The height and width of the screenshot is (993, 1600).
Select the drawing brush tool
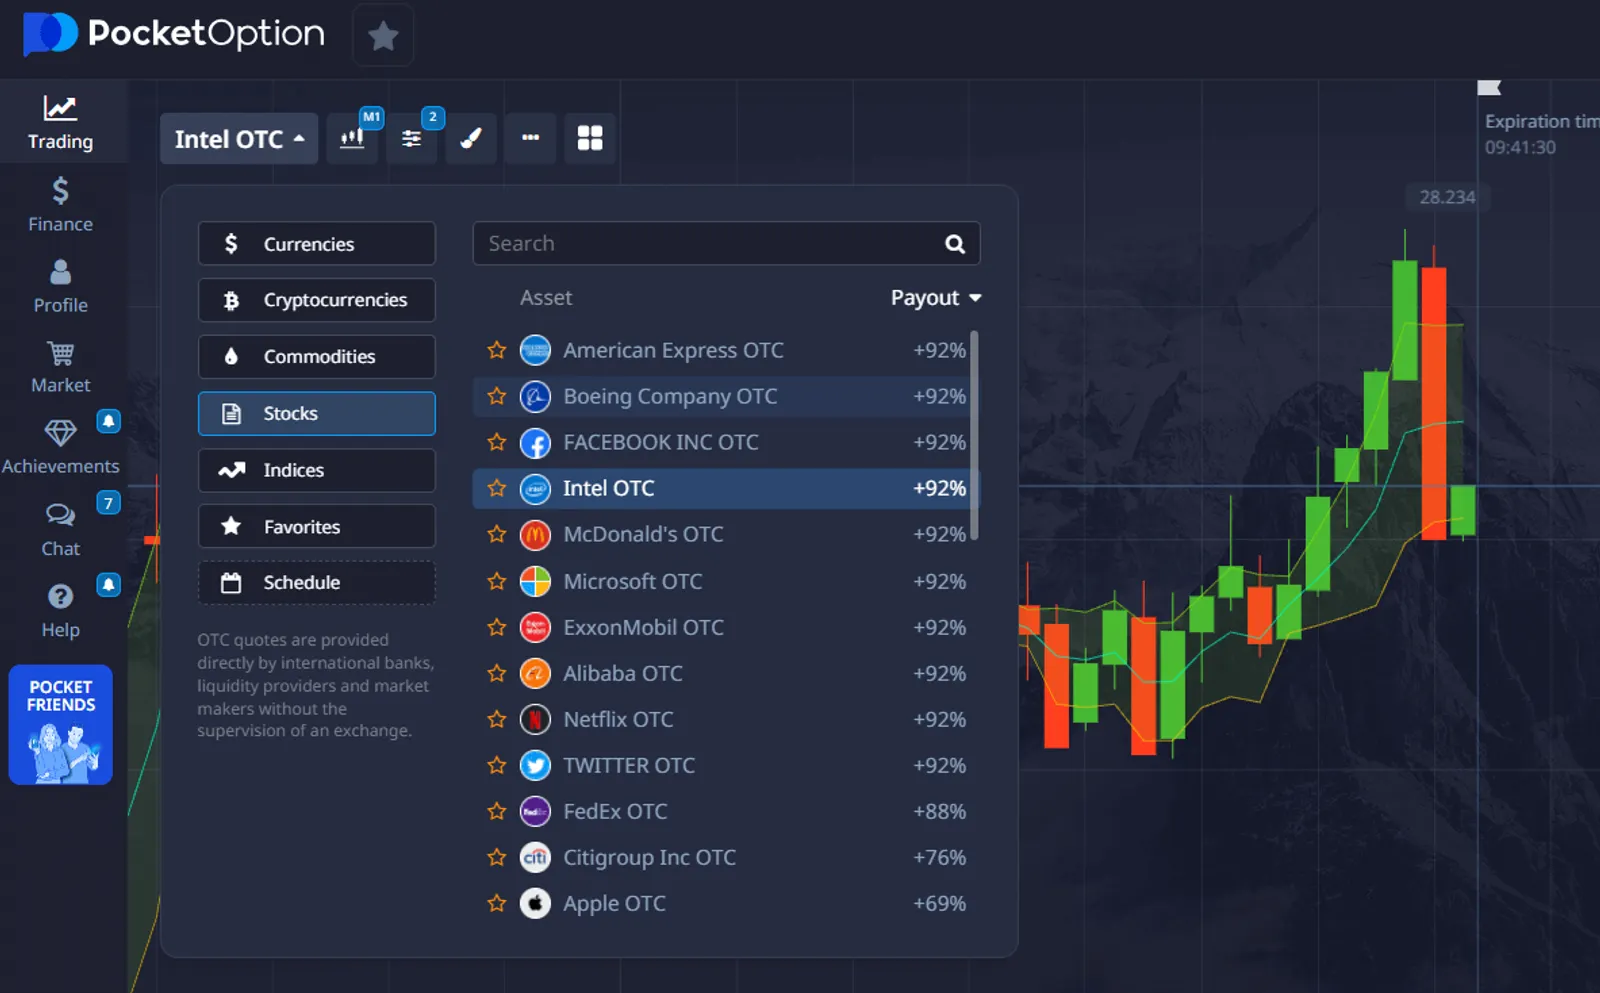[471, 138]
